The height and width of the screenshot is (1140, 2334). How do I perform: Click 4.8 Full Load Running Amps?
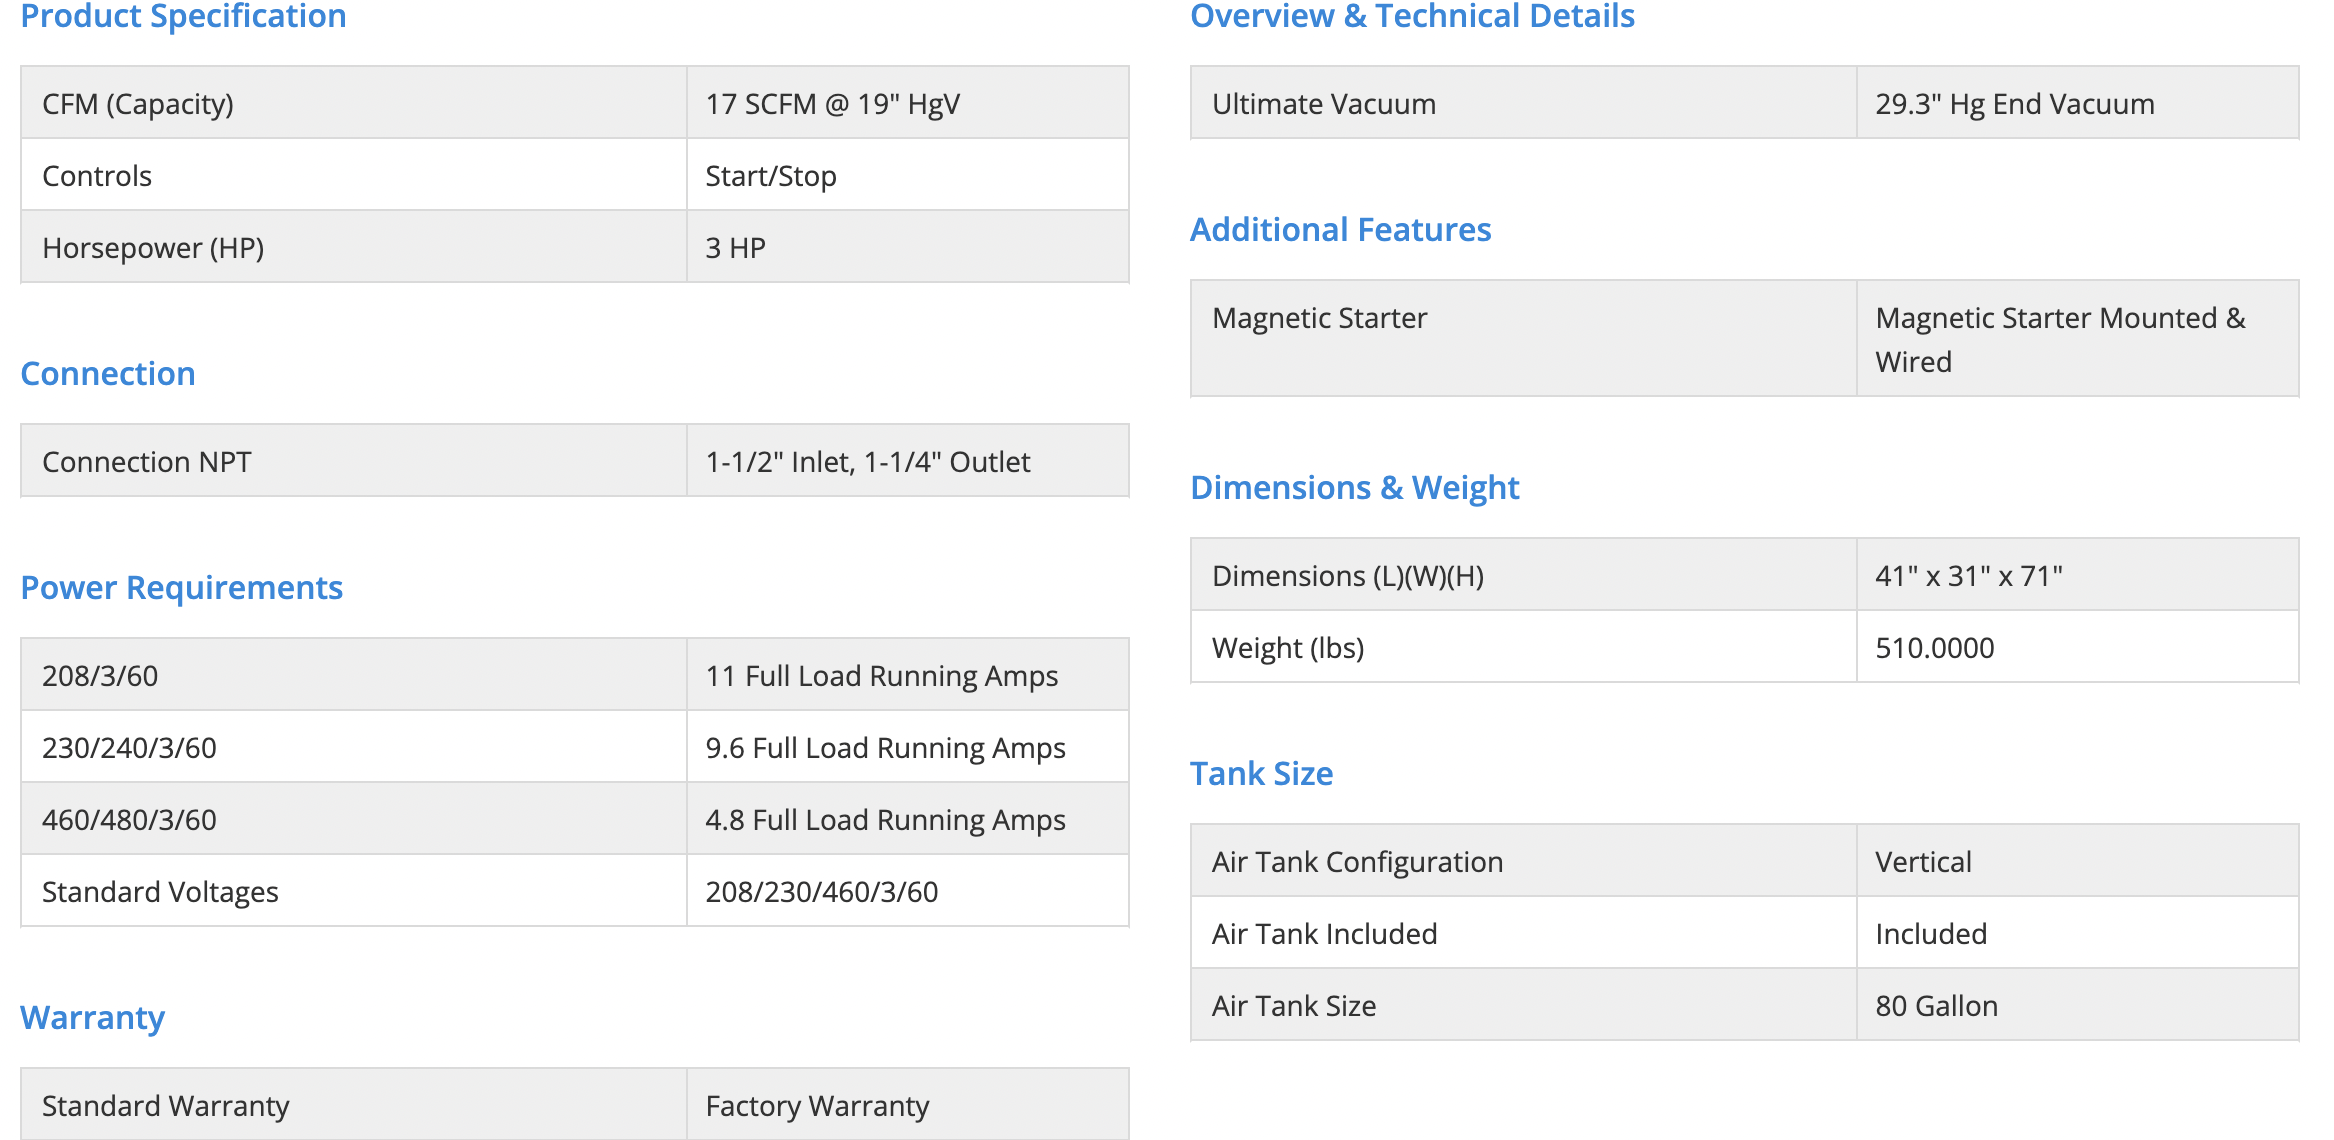[885, 820]
